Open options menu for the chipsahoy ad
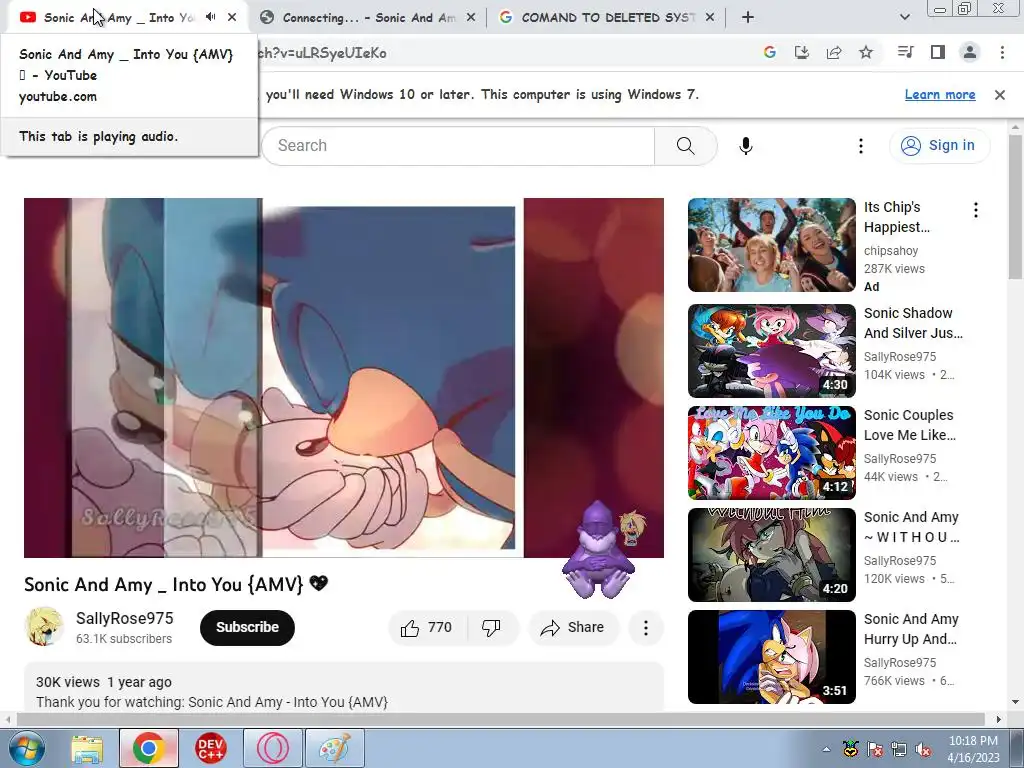This screenshot has height=768, width=1024. 976,210
